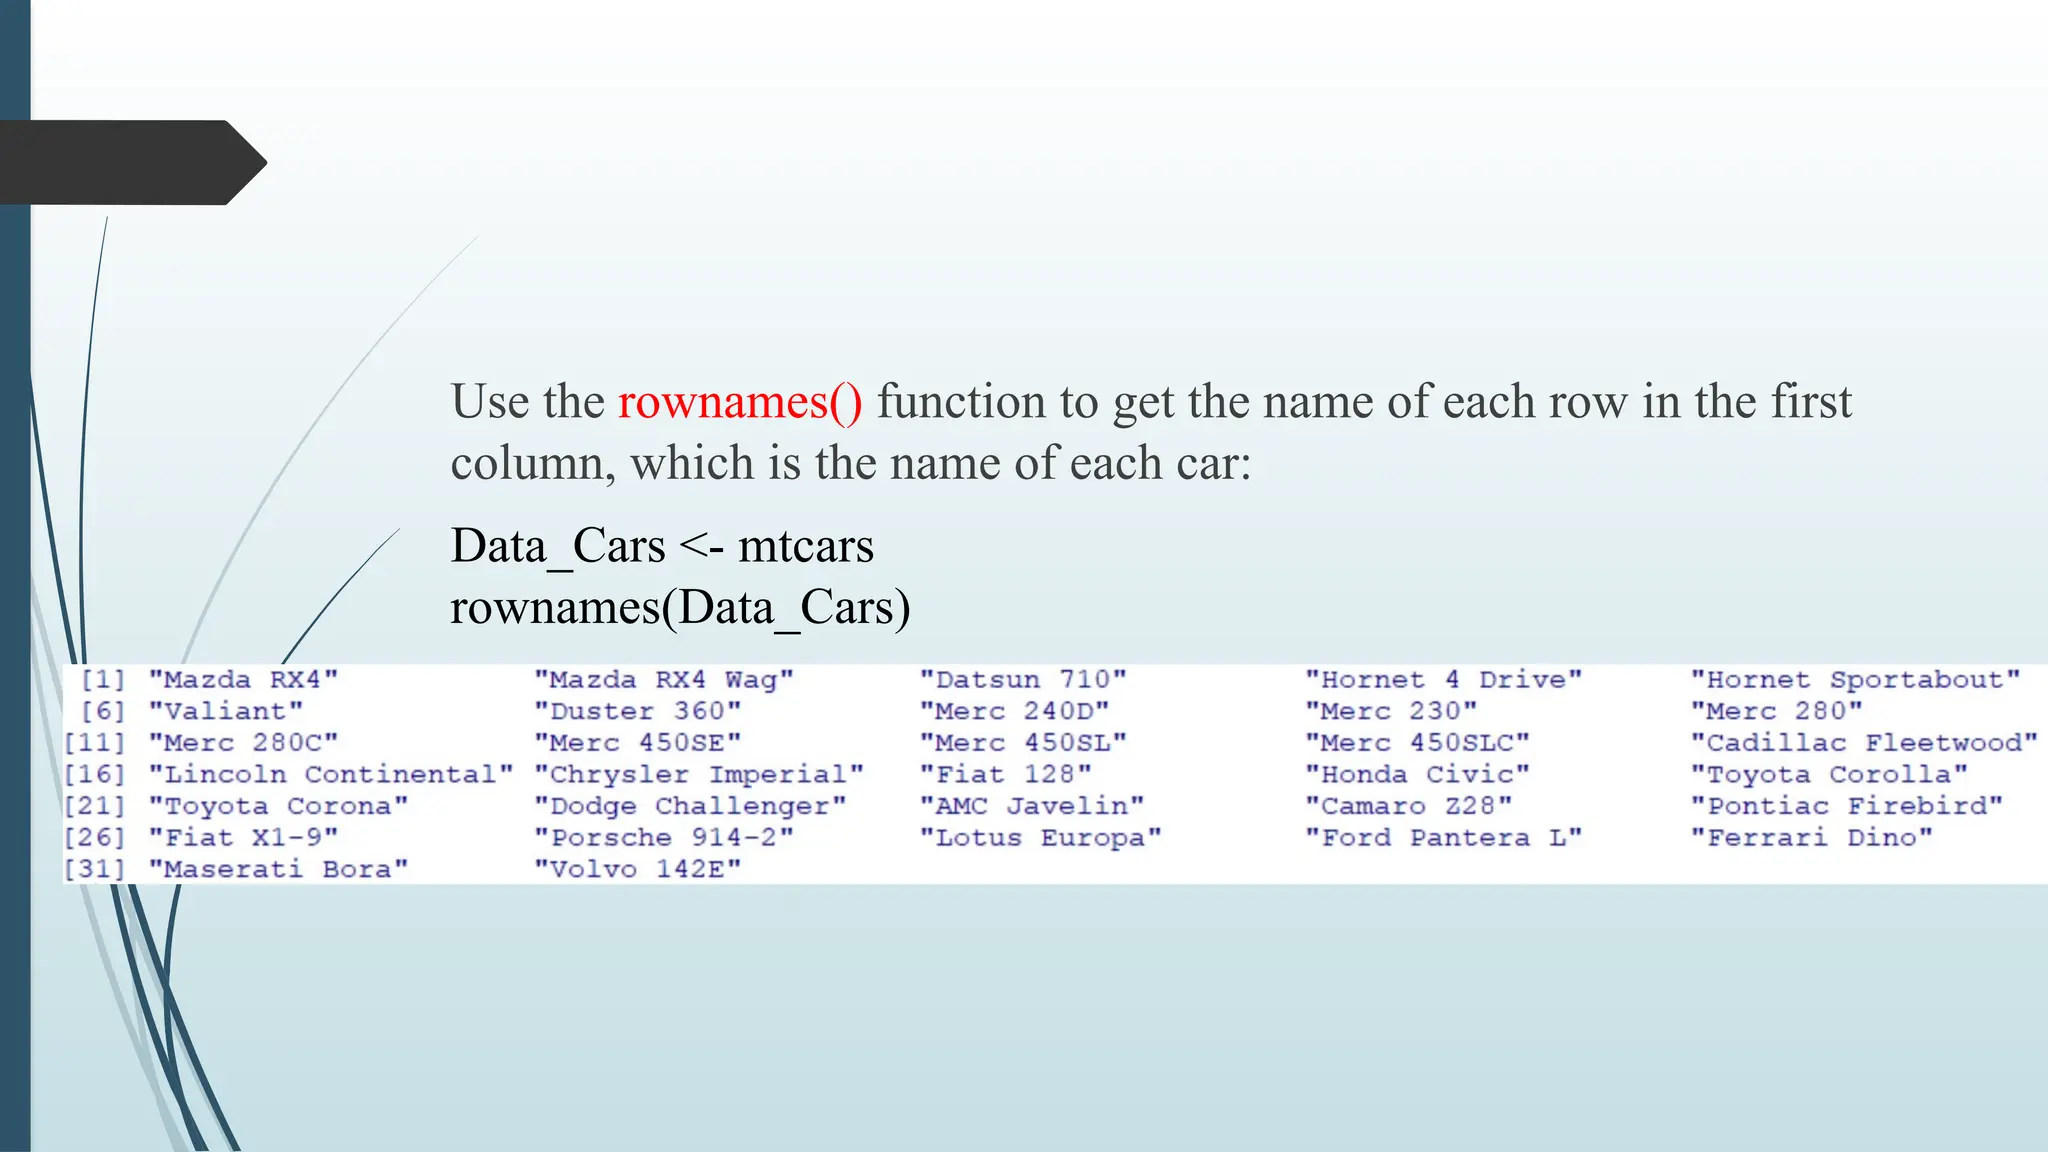Click the output entry "Honda Civic"
The width and height of the screenshot is (2048, 1152).
[x=1418, y=775]
